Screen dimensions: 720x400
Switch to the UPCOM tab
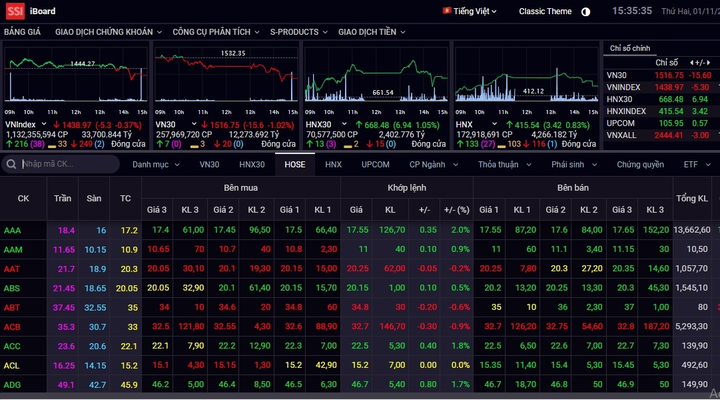(375, 164)
